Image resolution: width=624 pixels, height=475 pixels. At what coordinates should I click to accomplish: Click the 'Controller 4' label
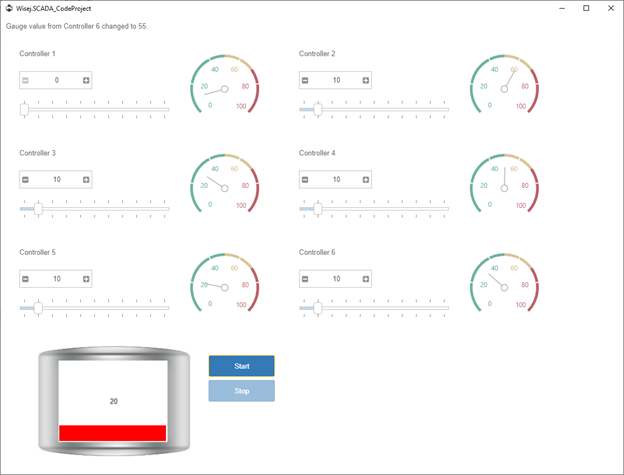point(317,153)
